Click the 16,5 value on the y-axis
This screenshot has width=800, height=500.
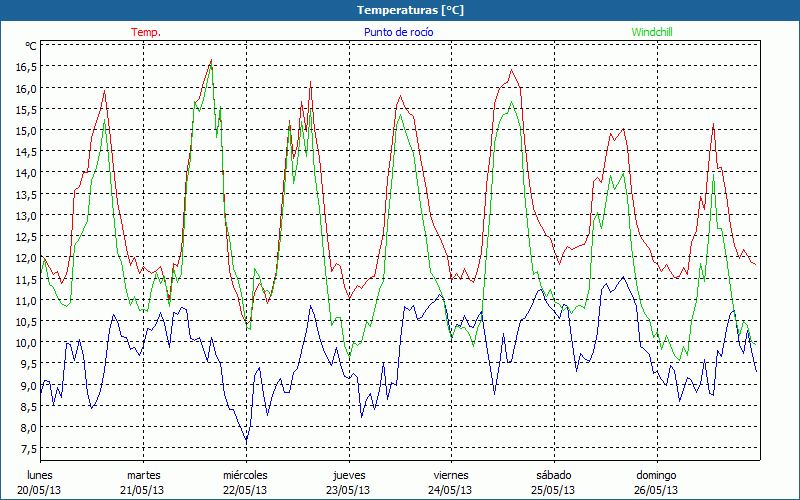pyautogui.click(x=26, y=67)
